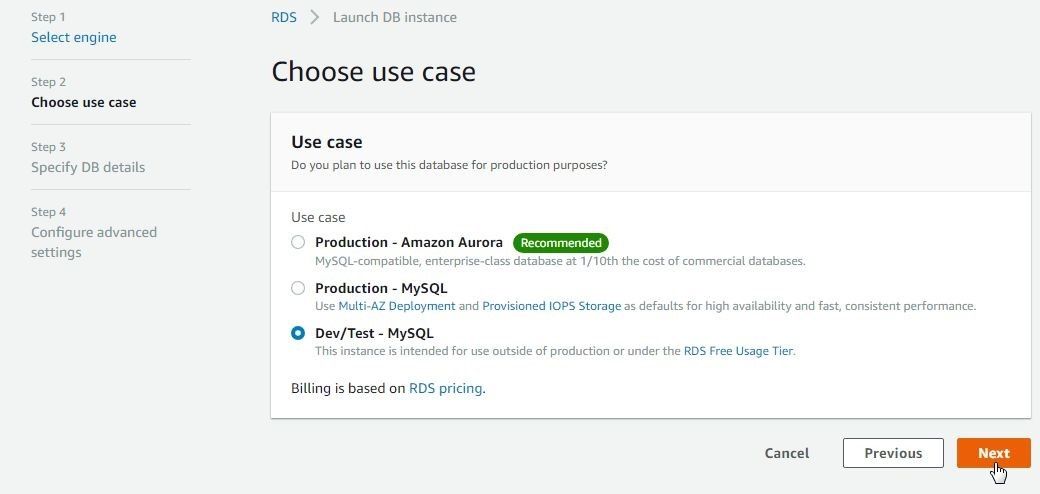Click Launch DB instance breadcrumb text
The height and width of the screenshot is (494, 1040).
tap(395, 17)
